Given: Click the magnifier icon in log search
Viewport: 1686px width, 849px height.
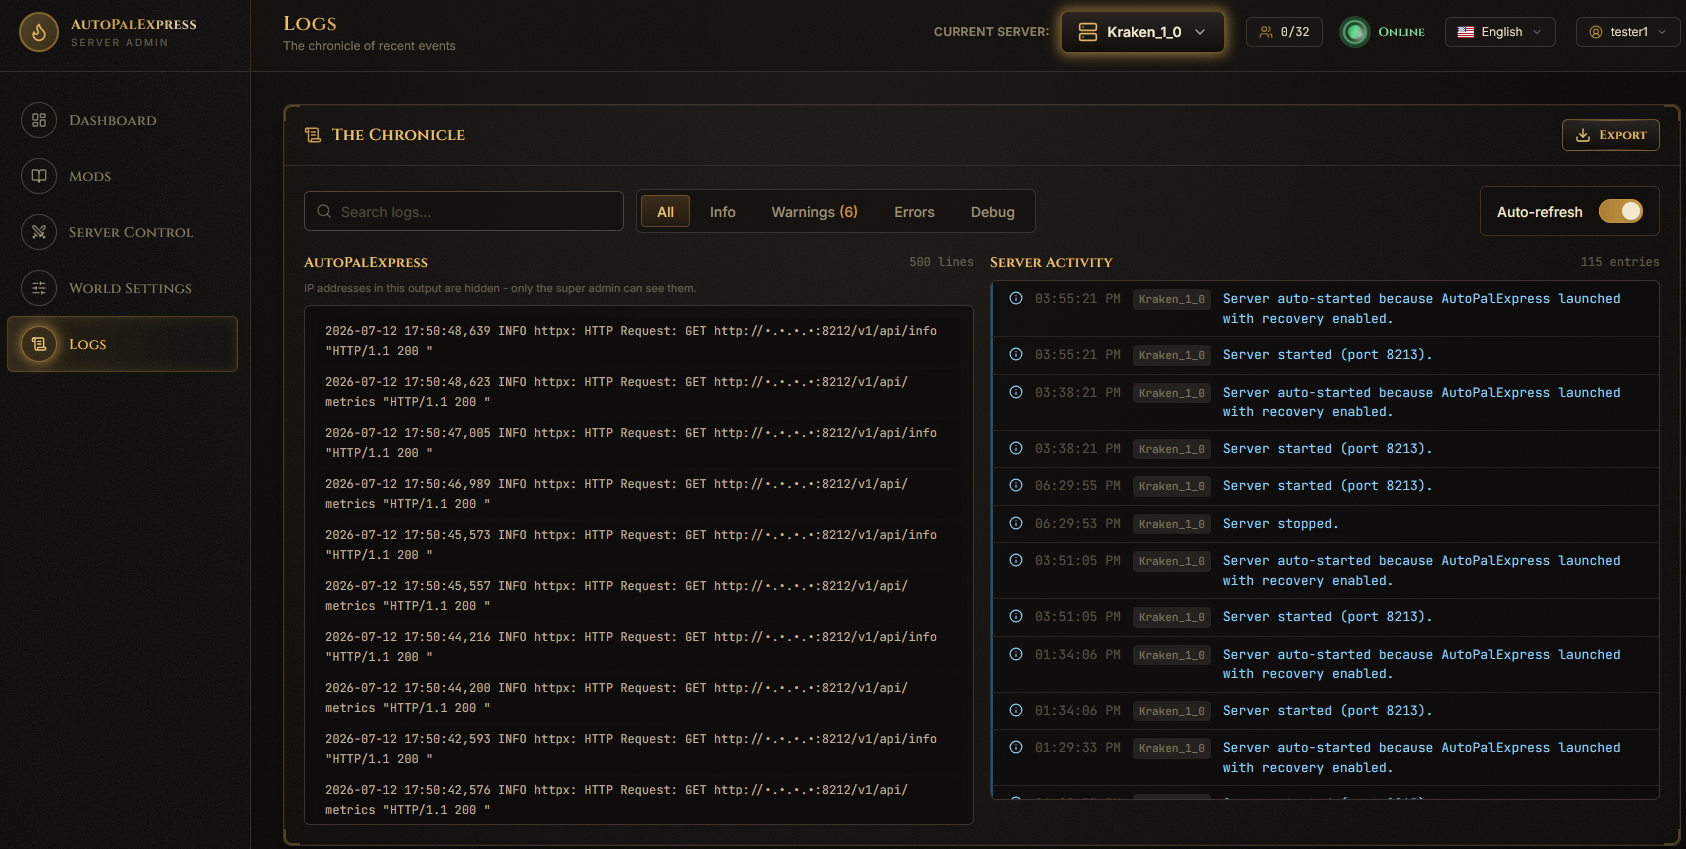Looking at the screenshot, I should (x=324, y=211).
